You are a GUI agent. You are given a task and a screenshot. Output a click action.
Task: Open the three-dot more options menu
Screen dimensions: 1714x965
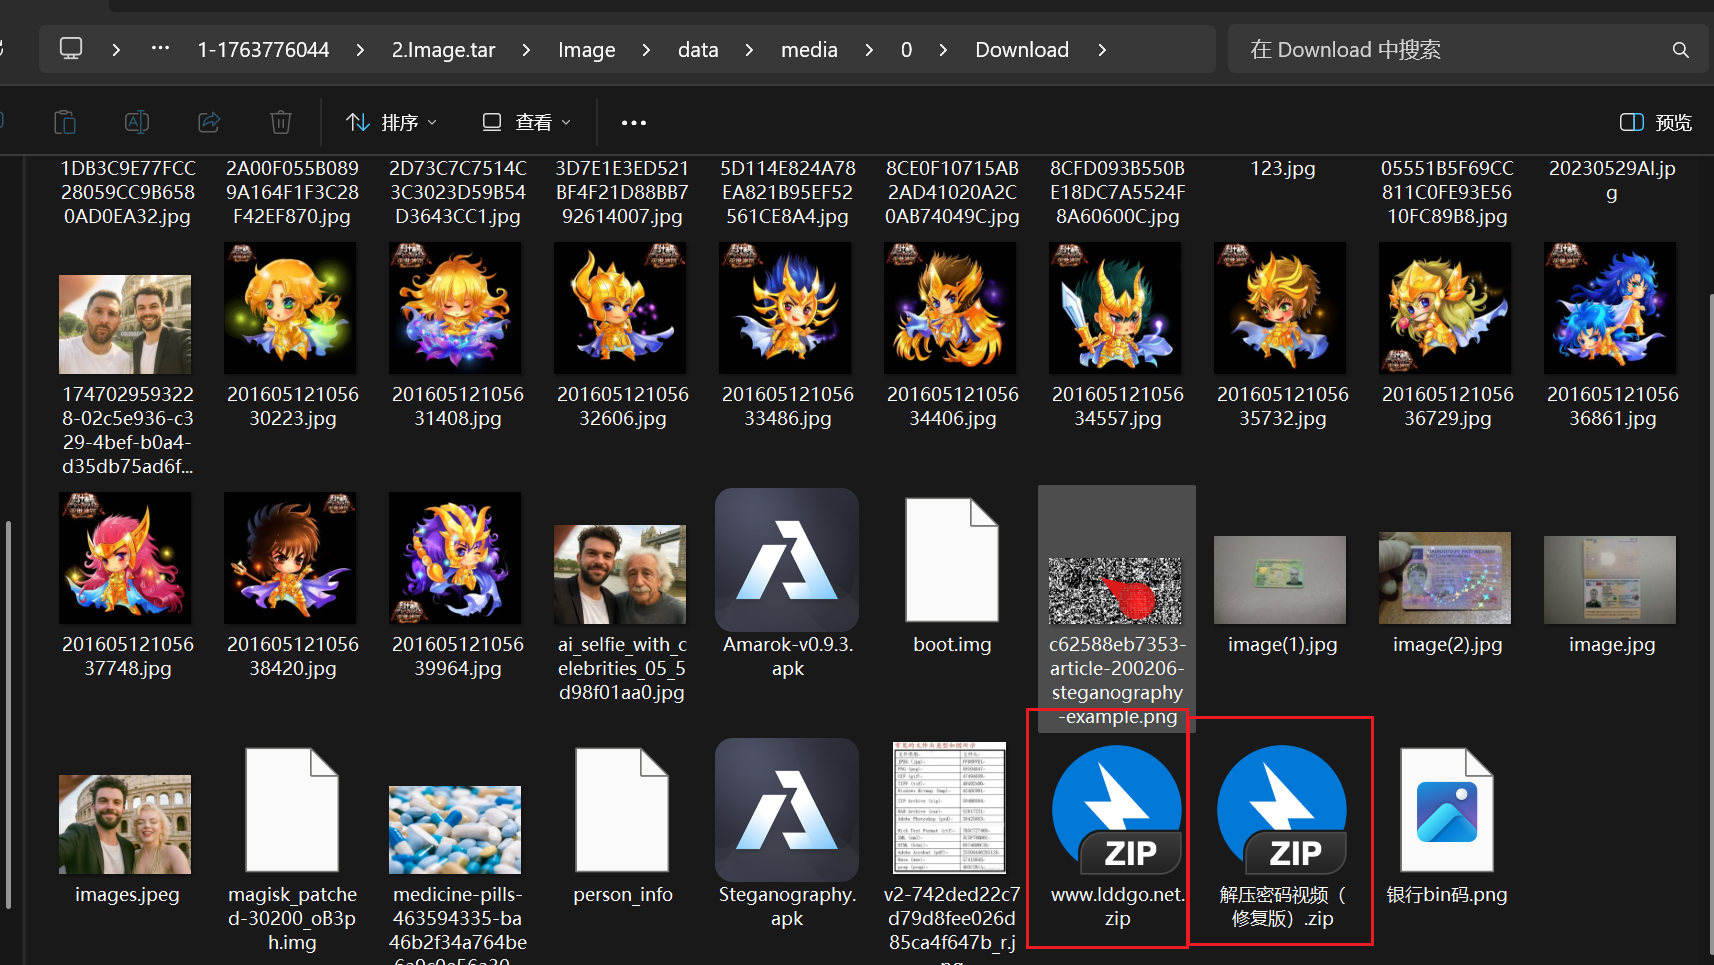pos(633,123)
